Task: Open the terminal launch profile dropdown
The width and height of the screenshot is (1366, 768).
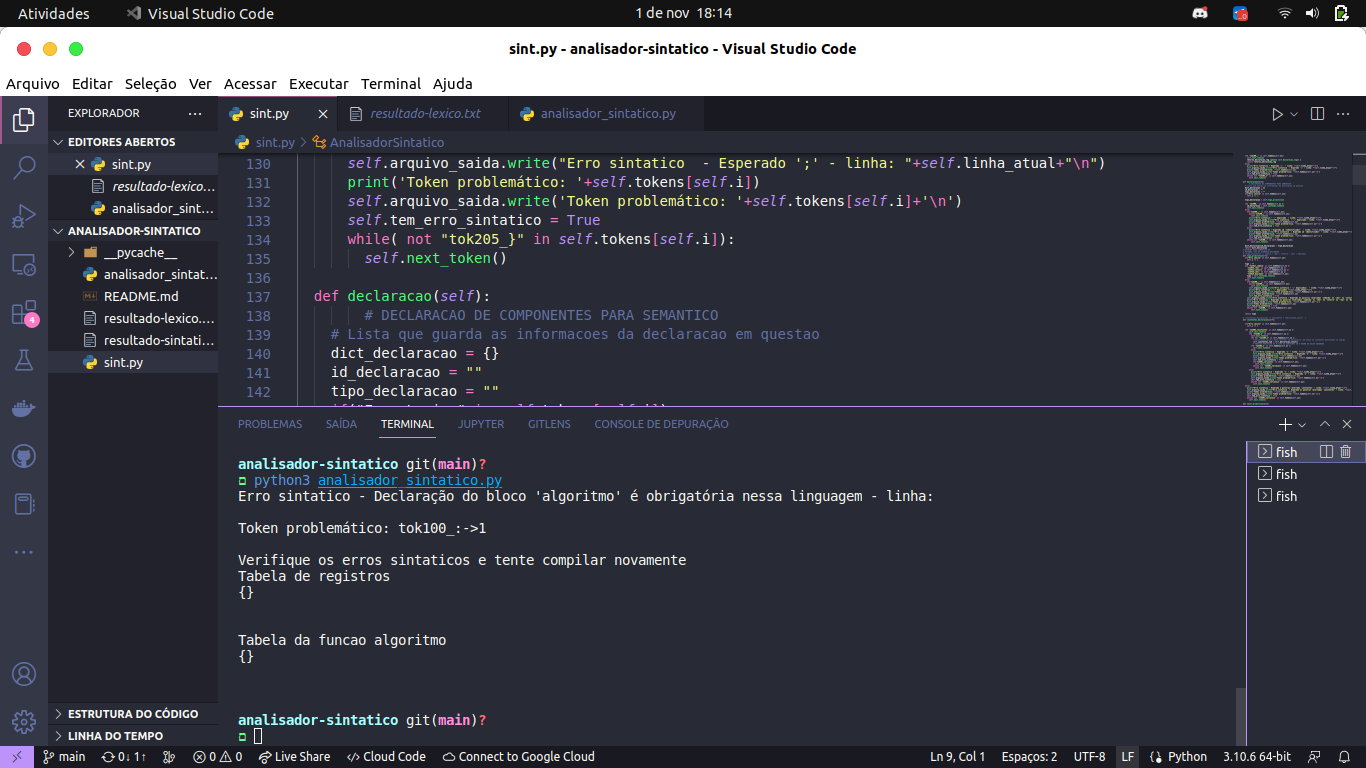Action: pos(1301,424)
